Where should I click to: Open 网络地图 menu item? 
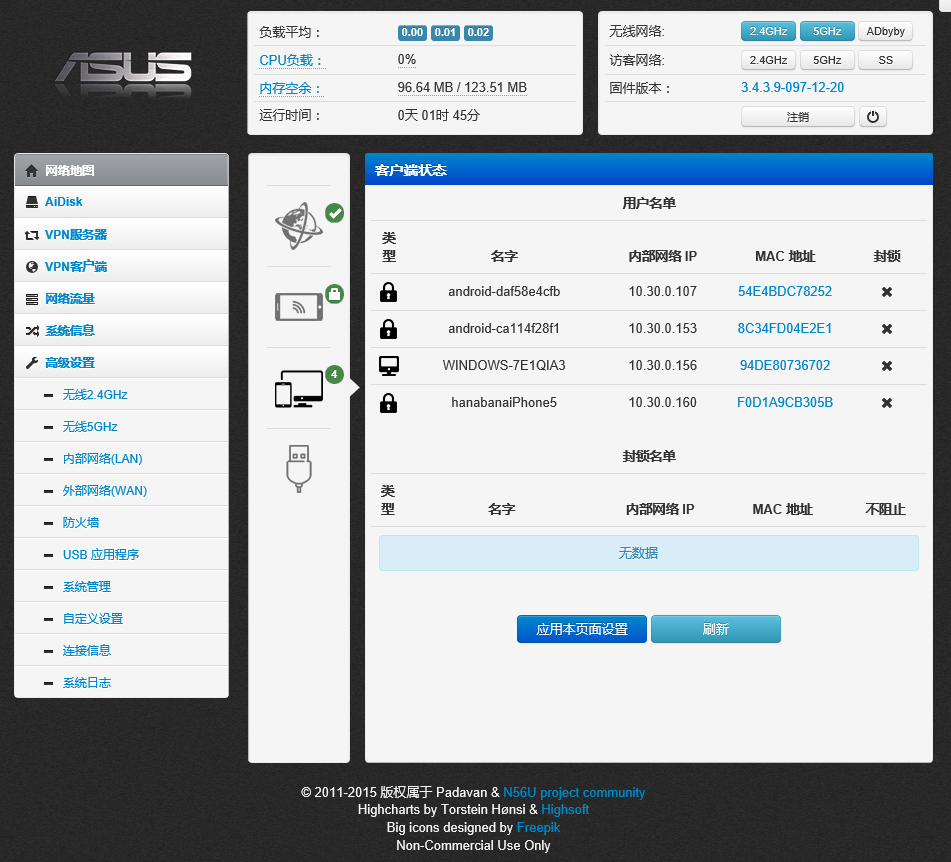(121, 170)
